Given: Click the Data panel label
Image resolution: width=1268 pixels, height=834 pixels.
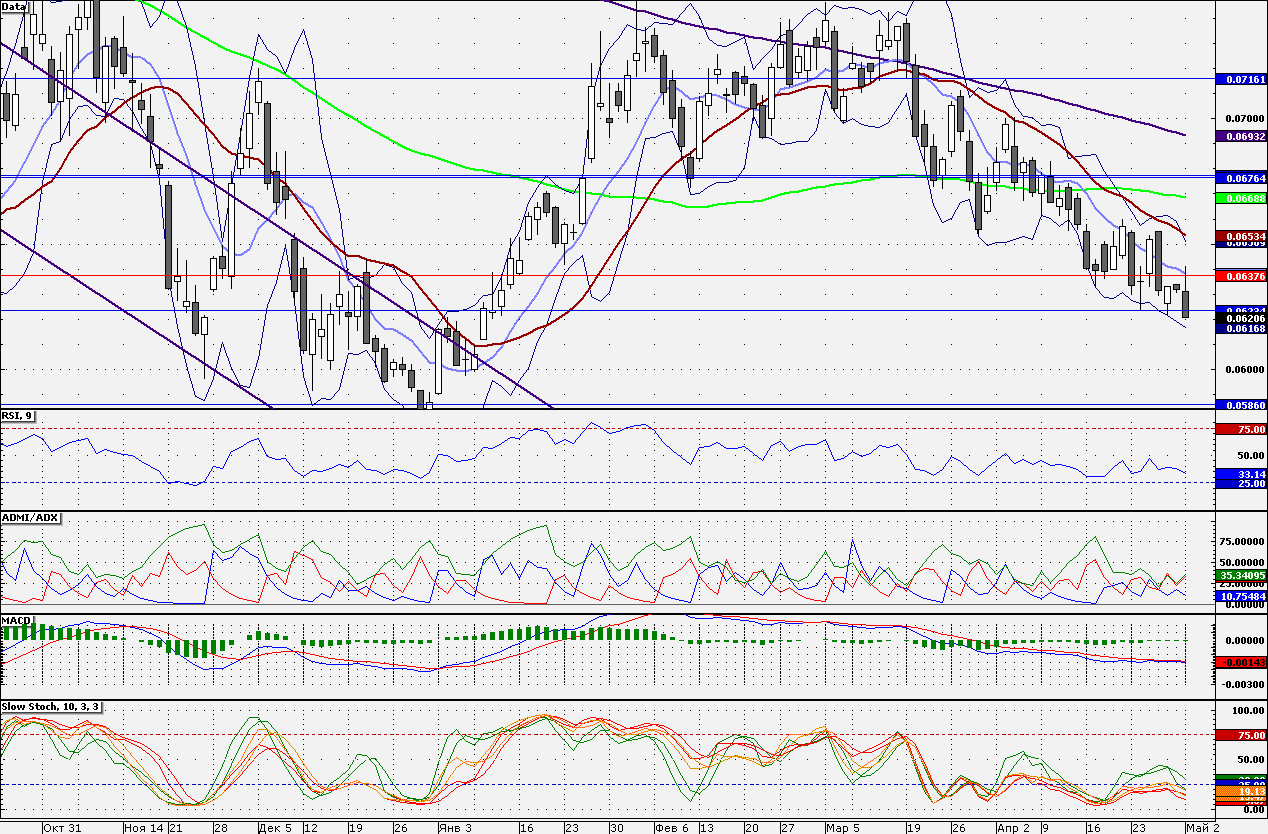Looking at the screenshot, I should click(14, 6).
